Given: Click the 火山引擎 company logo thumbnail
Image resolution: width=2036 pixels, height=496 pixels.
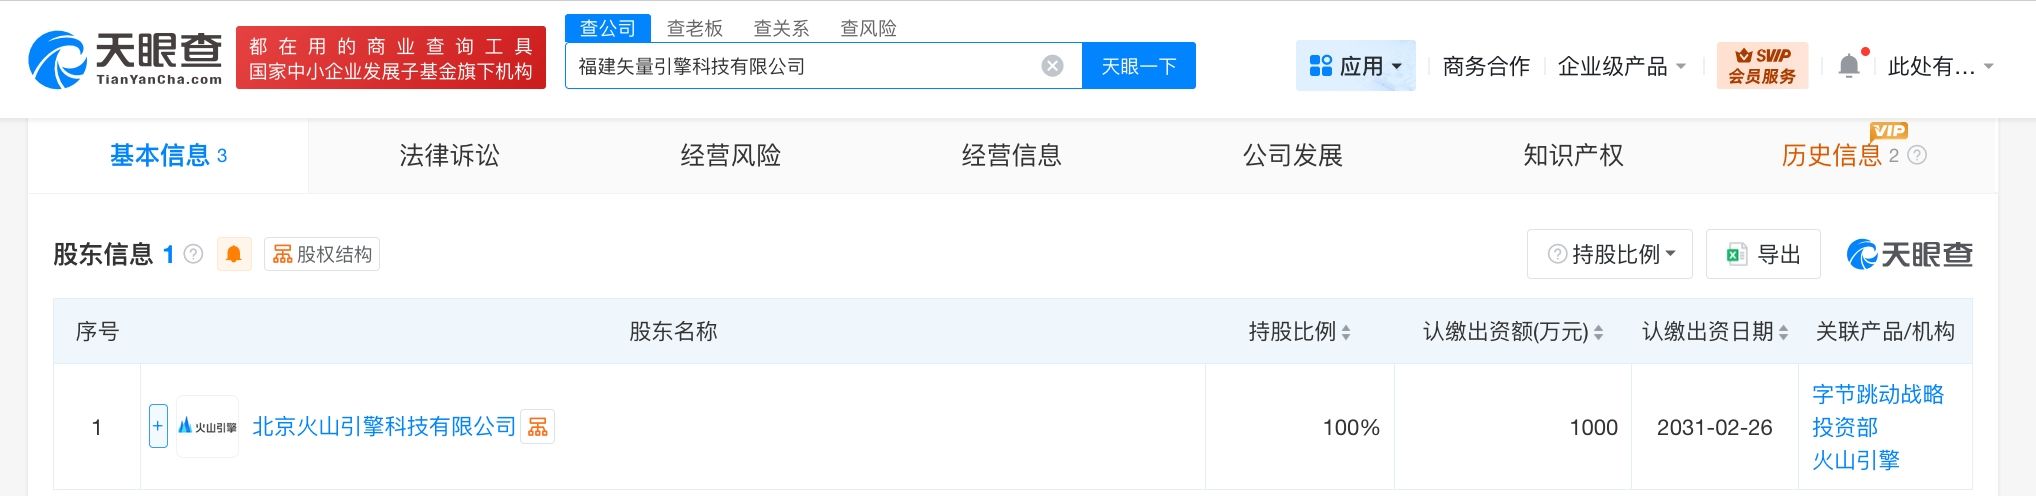Looking at the screenshot, I should pyautogui.click(x=208, y=427).
